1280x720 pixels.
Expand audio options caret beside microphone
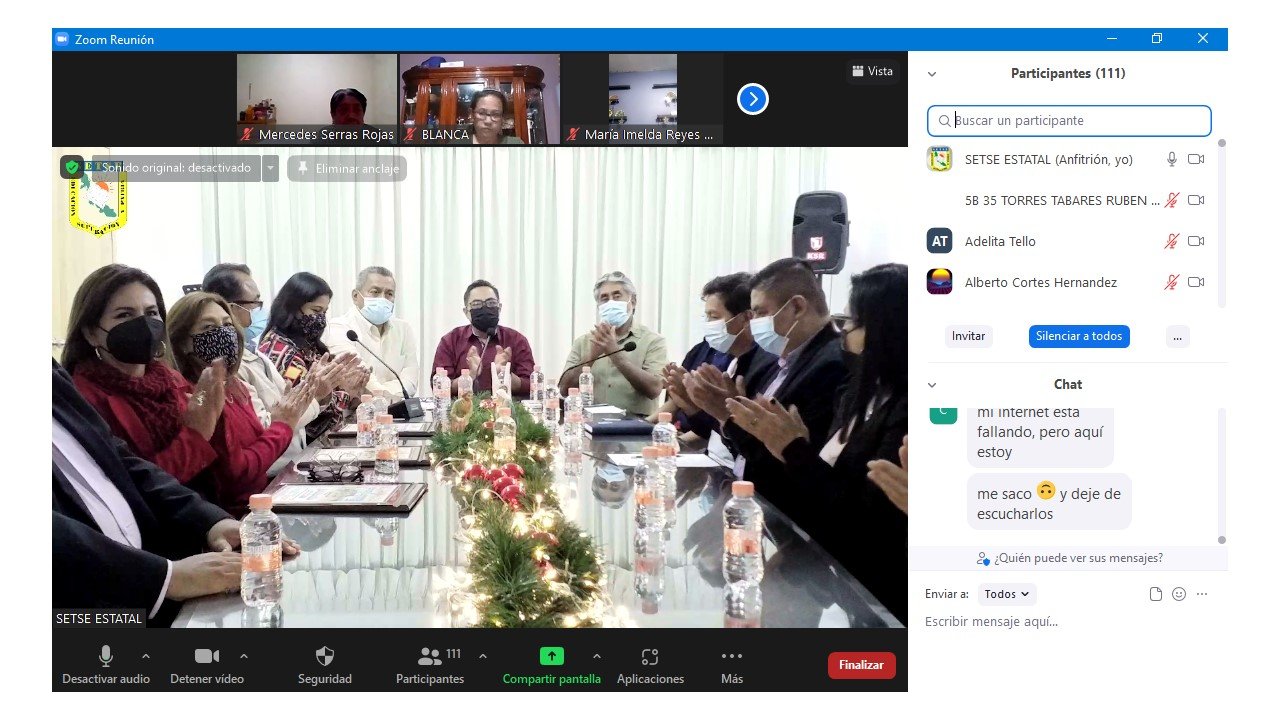[146, 656]
